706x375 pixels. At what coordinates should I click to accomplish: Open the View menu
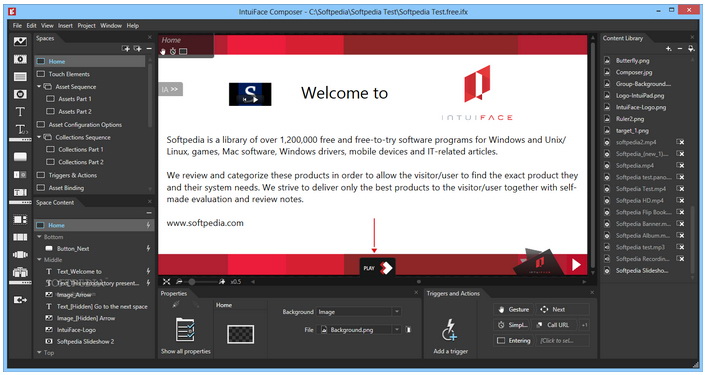pos(47,26)
